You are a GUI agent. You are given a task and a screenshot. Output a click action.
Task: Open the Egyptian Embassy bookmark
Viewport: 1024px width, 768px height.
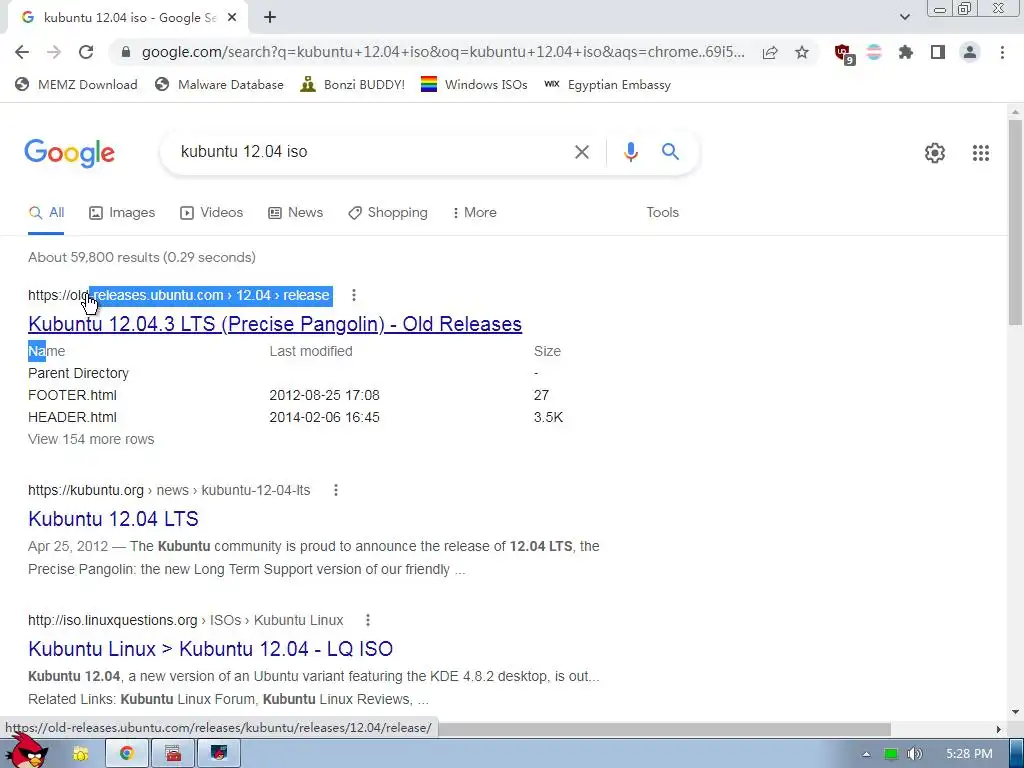pyautogui.click(x=607, y=84)
